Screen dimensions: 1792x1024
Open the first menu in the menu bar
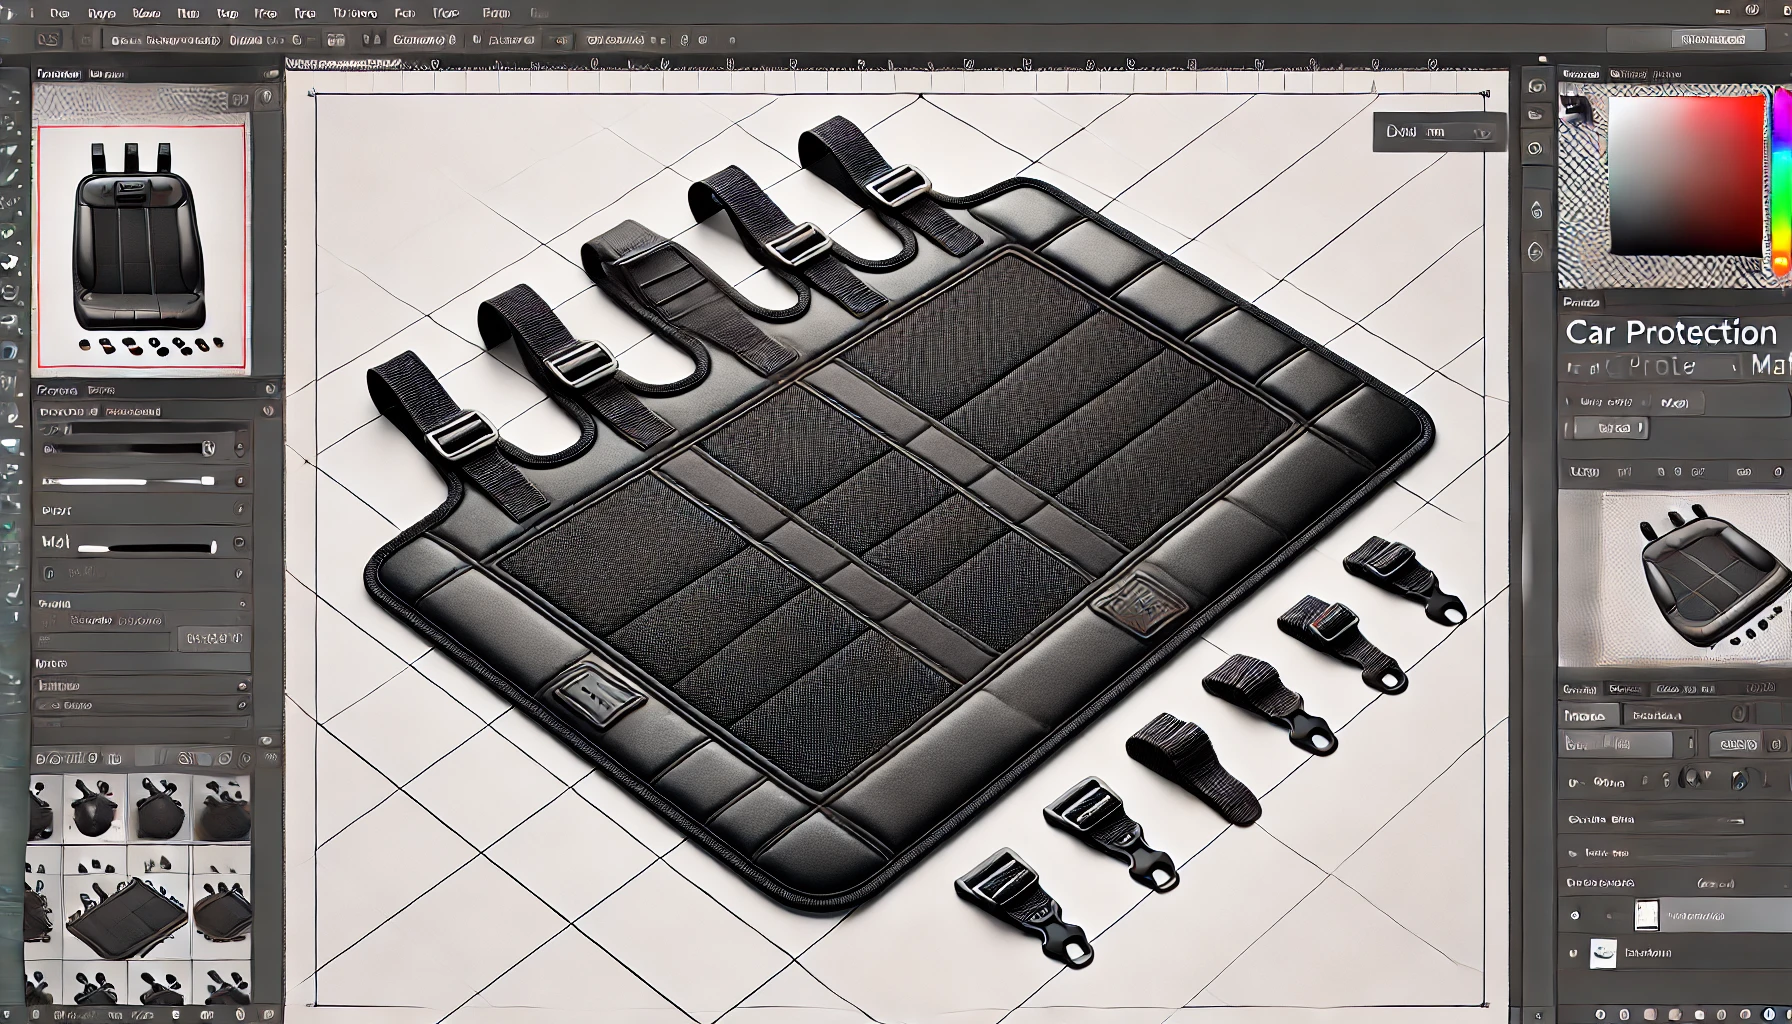[59, 13]
